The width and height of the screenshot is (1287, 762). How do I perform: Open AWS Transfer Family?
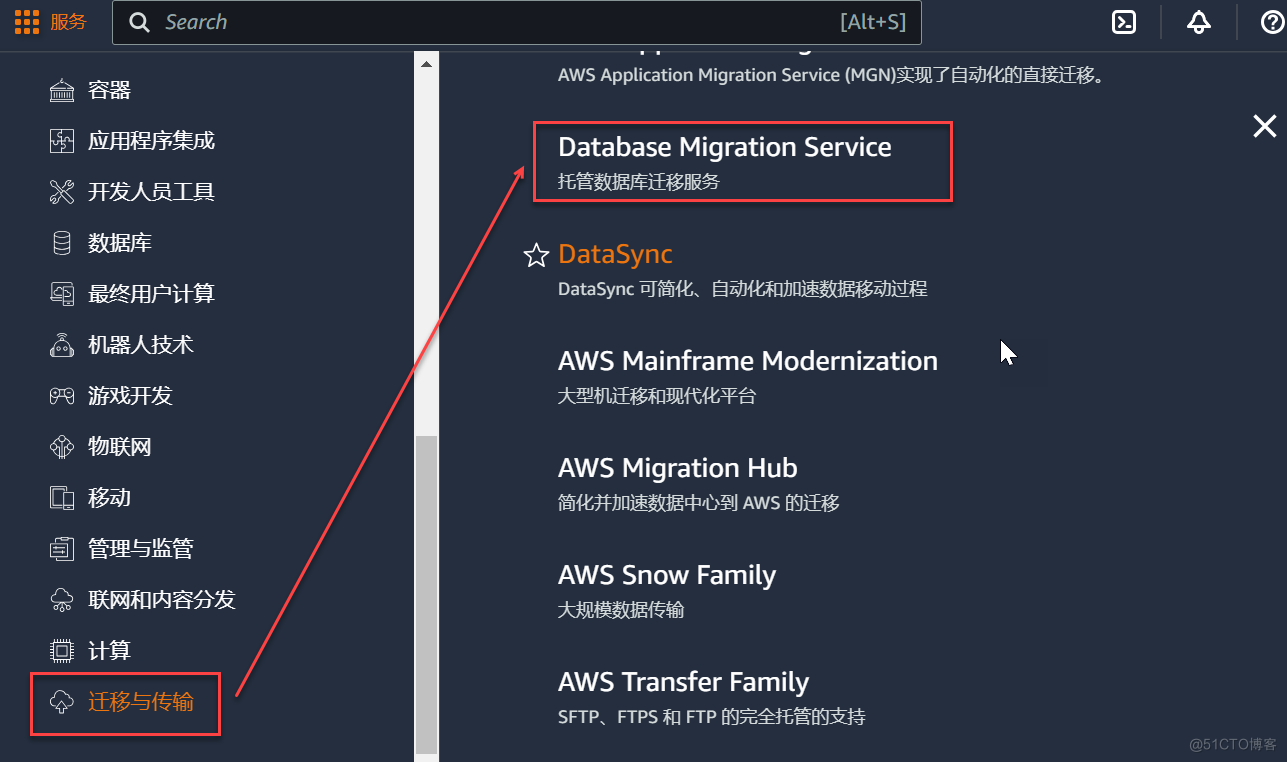pos(683,682)
